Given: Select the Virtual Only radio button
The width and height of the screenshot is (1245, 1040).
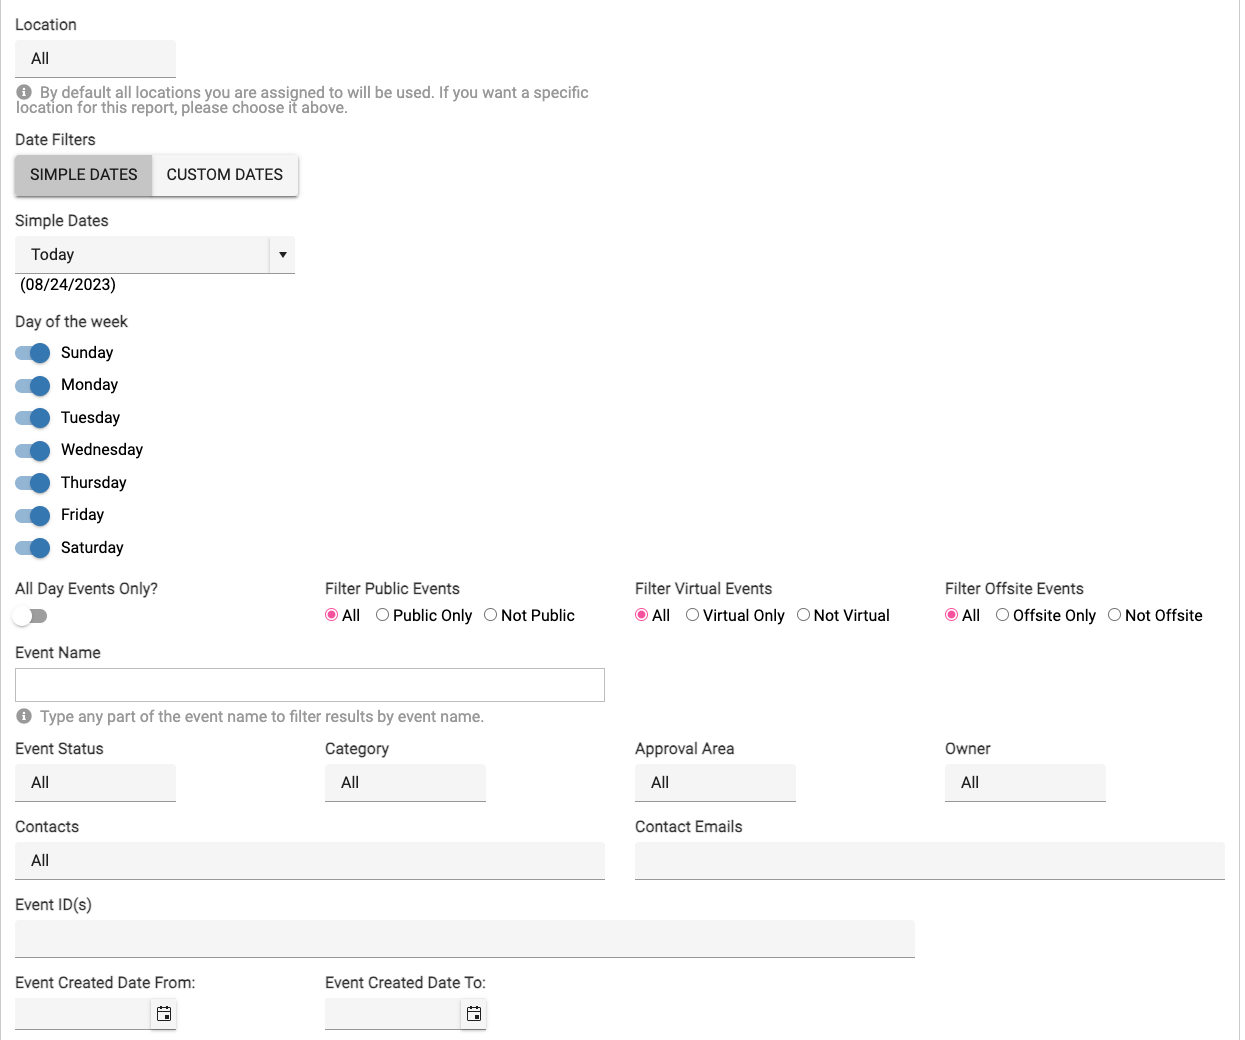Looking at the screenshot, I should 692,615.
